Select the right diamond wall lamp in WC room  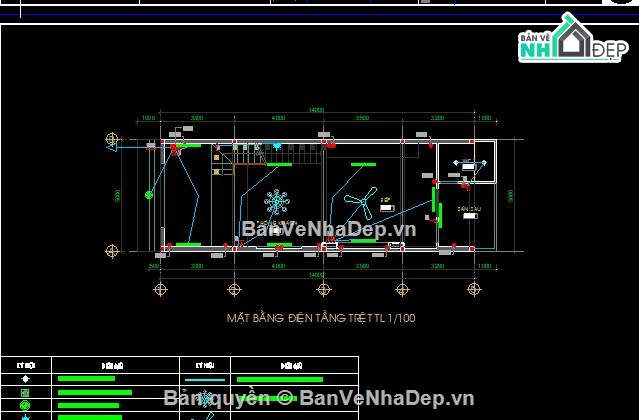[484, 163]
